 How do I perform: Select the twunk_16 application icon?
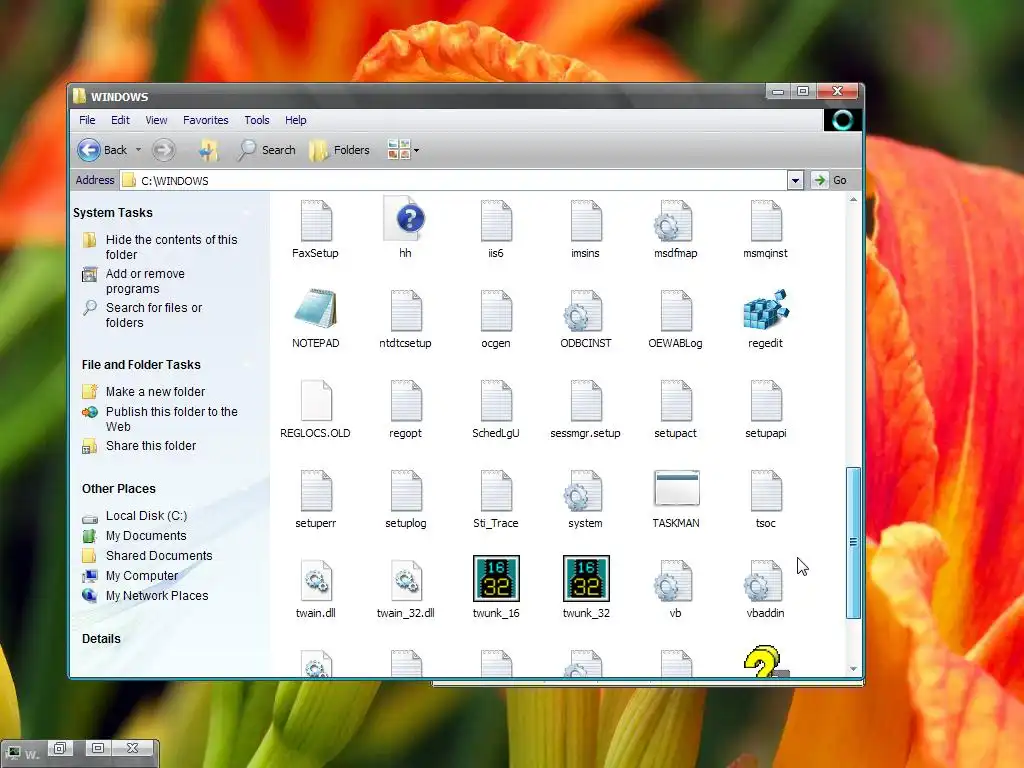(x=496, y=579)
